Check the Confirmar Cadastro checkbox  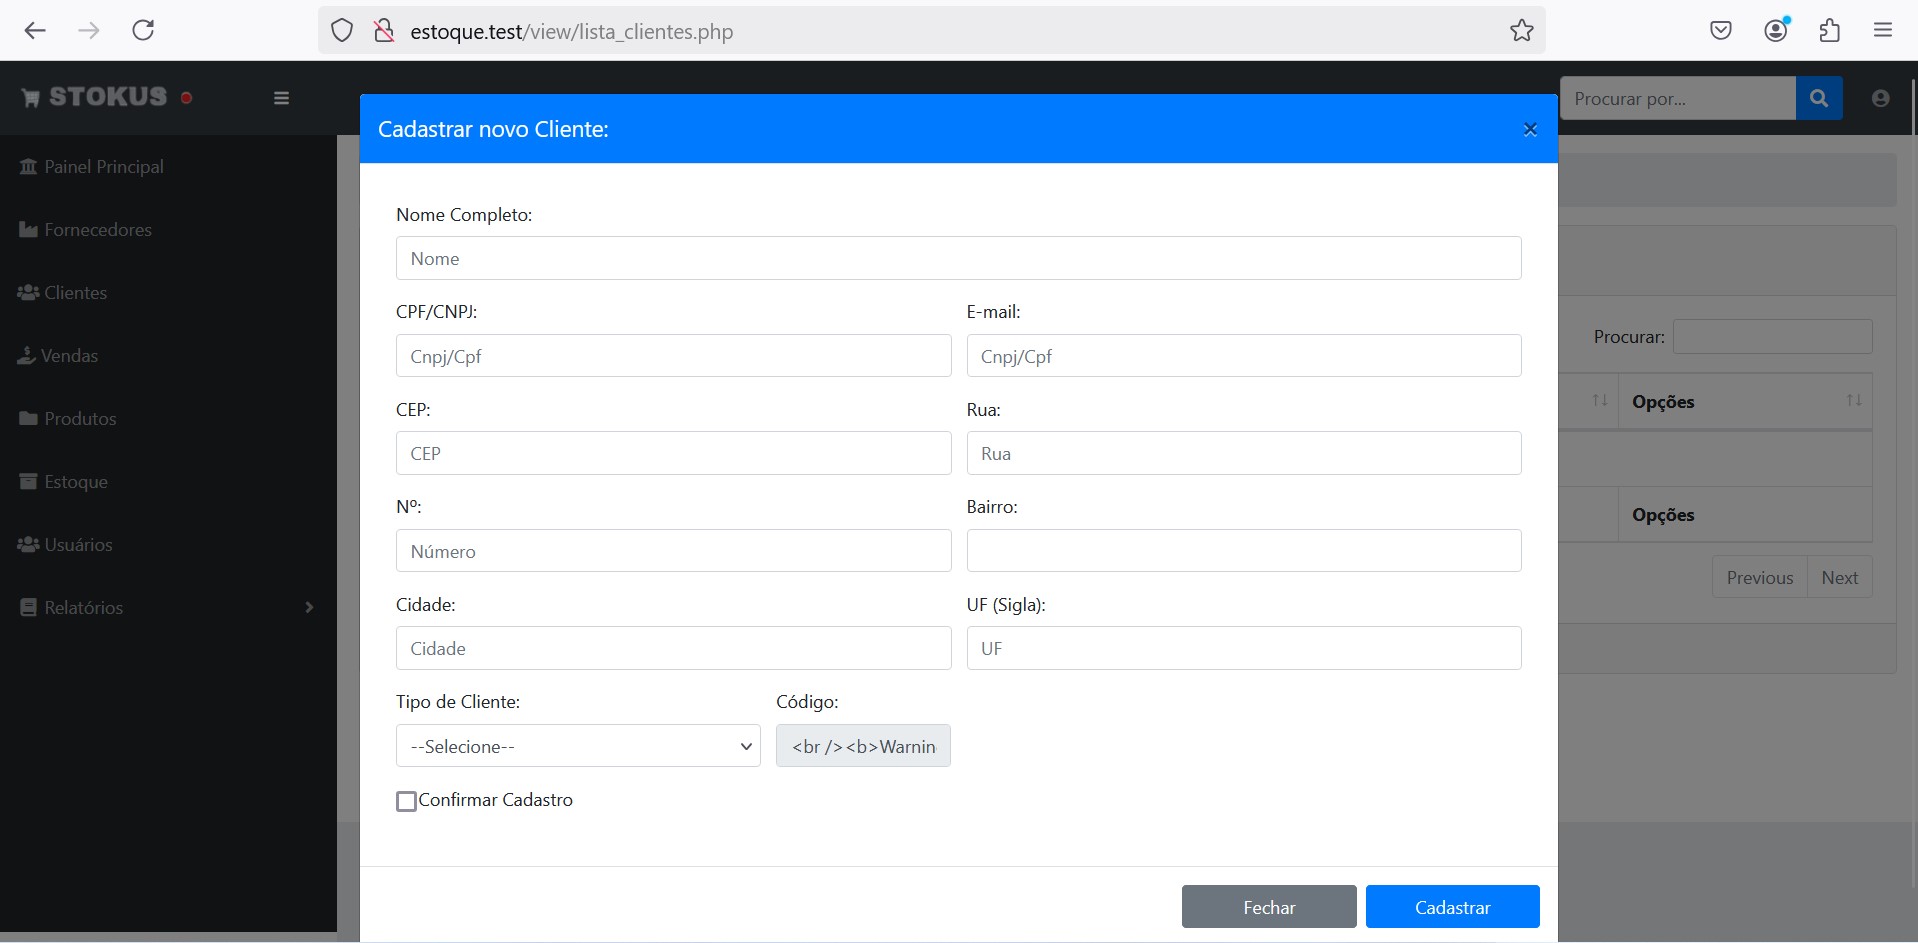pos(406,801)
